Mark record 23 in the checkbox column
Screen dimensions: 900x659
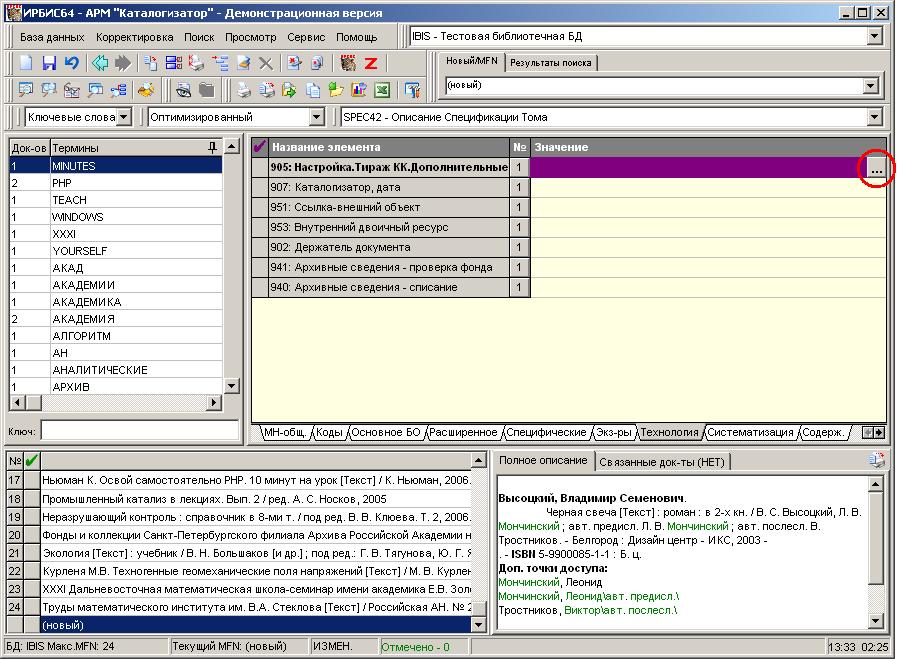pyautogui.click(x=32, y=589)
